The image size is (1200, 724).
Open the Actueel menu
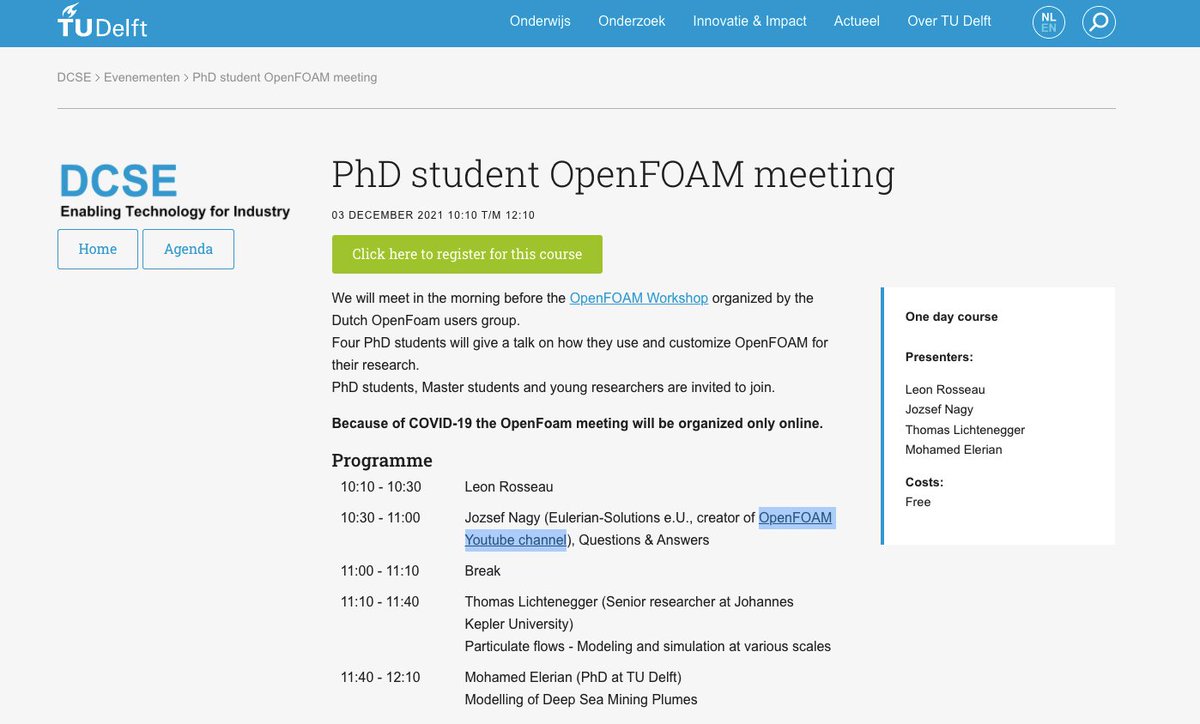coord(857,21)
